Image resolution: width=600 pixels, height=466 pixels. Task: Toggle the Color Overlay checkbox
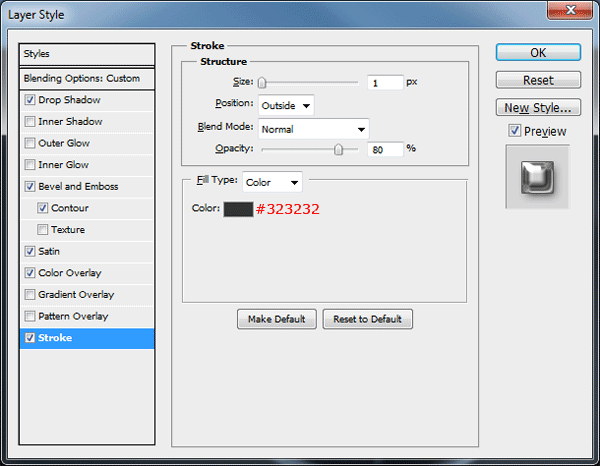[30, 273]
